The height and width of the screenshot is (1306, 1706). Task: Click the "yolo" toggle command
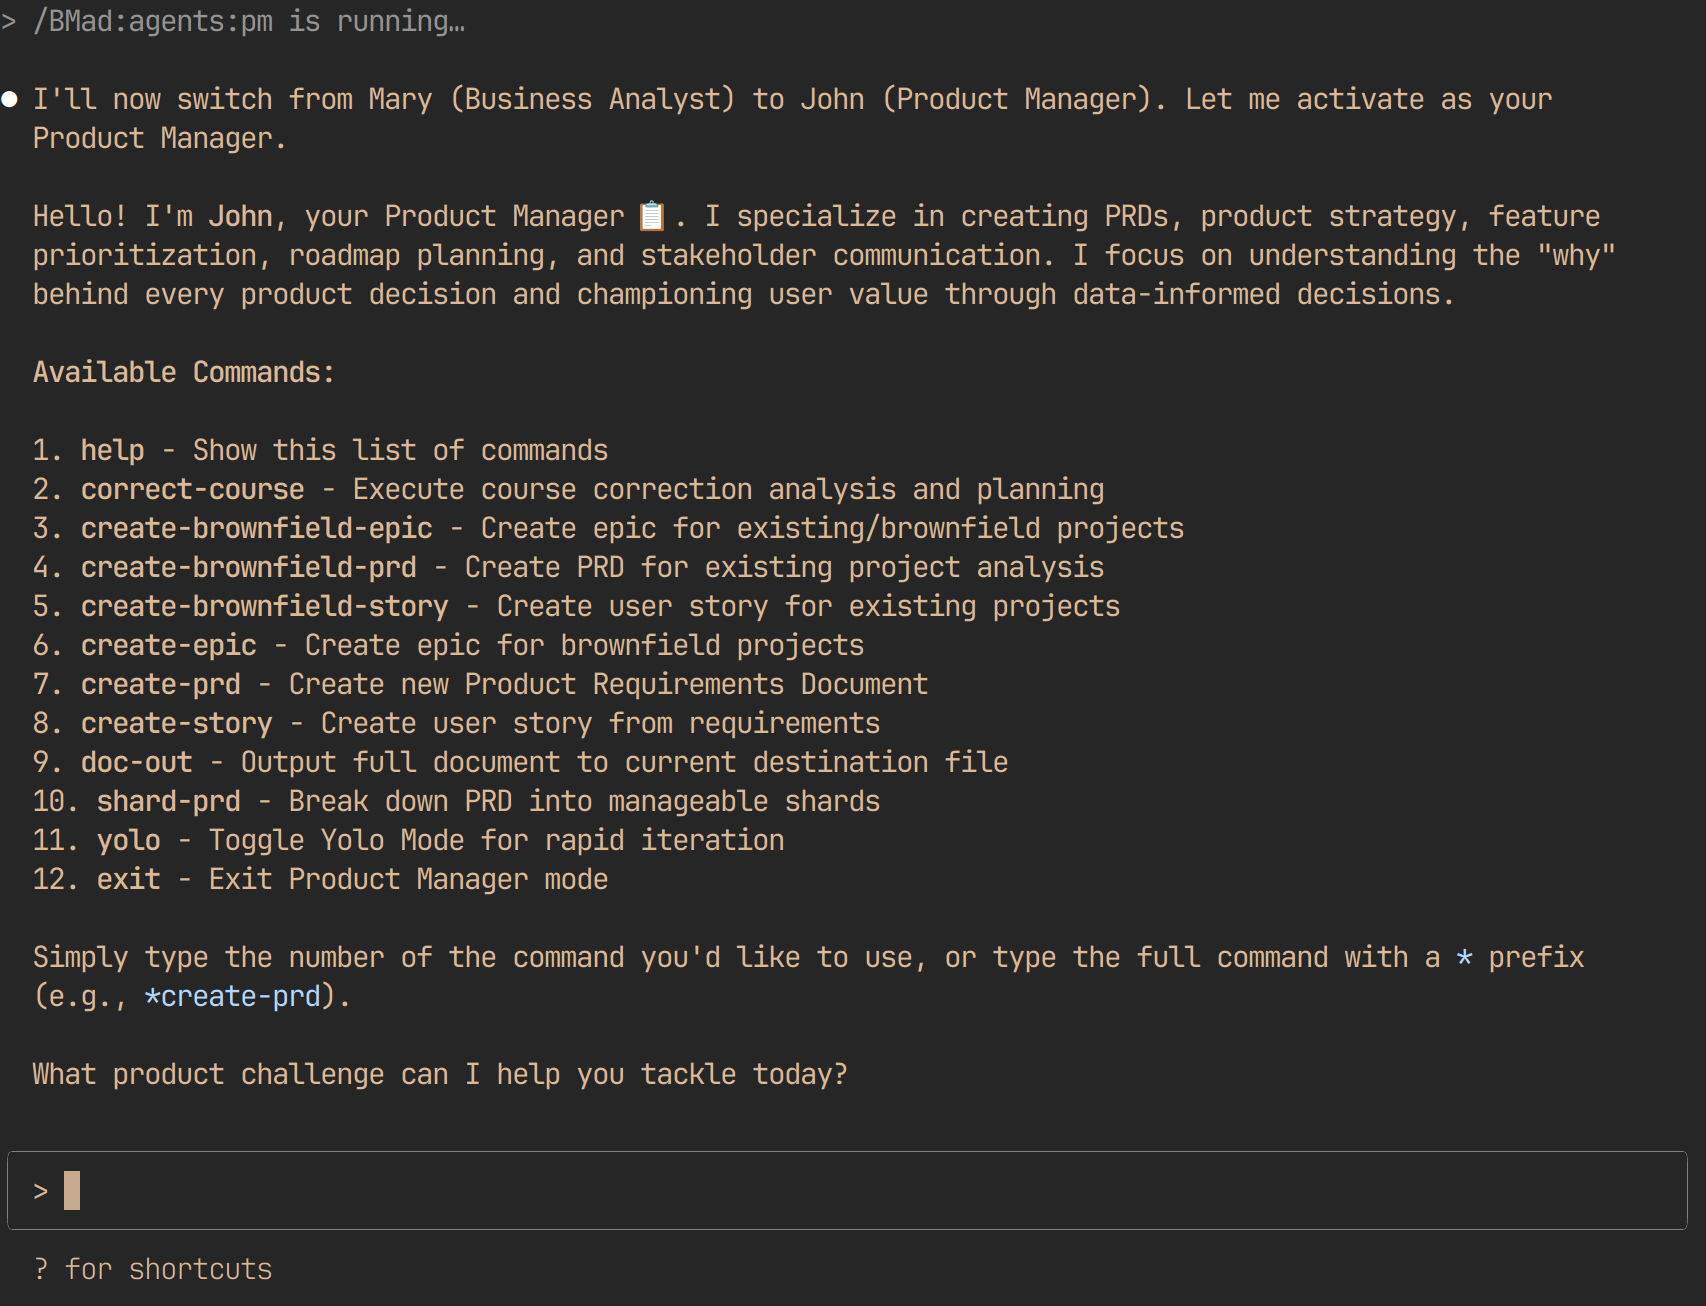[129, 840]
